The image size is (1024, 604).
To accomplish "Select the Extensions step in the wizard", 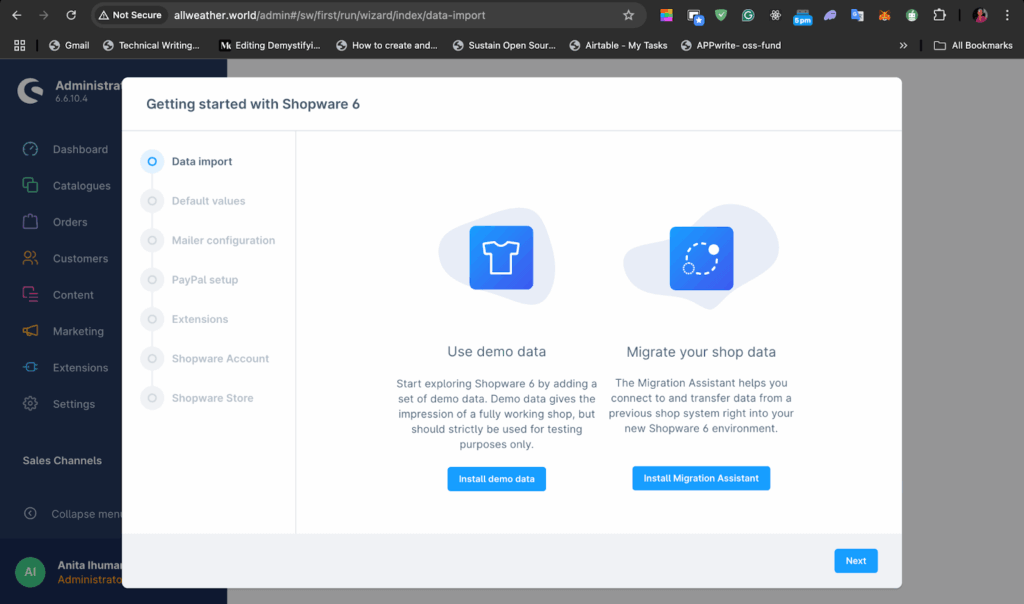I will pyautogui.click(x=185, y=319).
